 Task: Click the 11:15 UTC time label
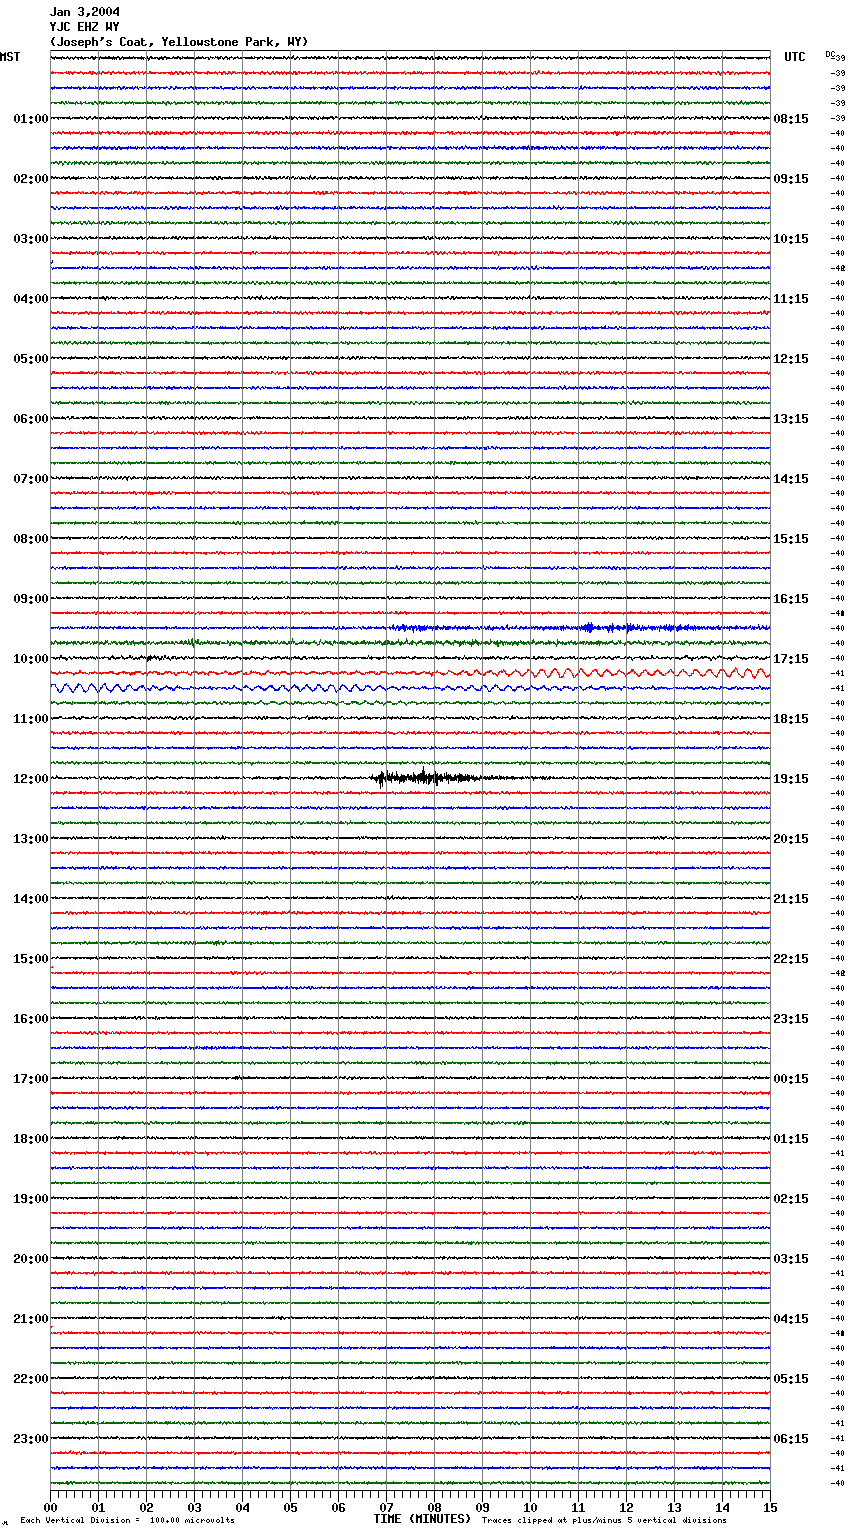pyautogui.click(x=791, y=299)
